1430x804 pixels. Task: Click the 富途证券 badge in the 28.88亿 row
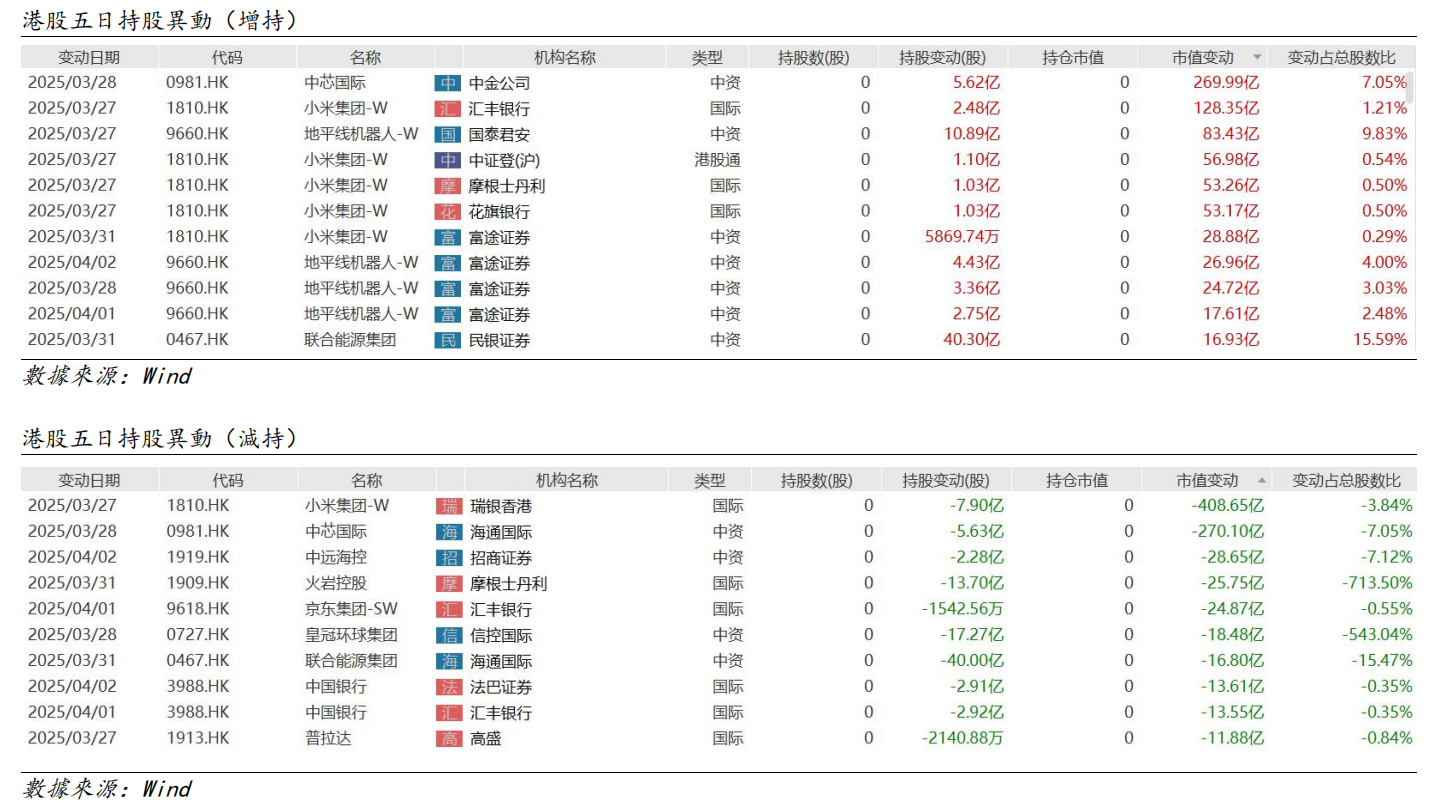(449, 237)
